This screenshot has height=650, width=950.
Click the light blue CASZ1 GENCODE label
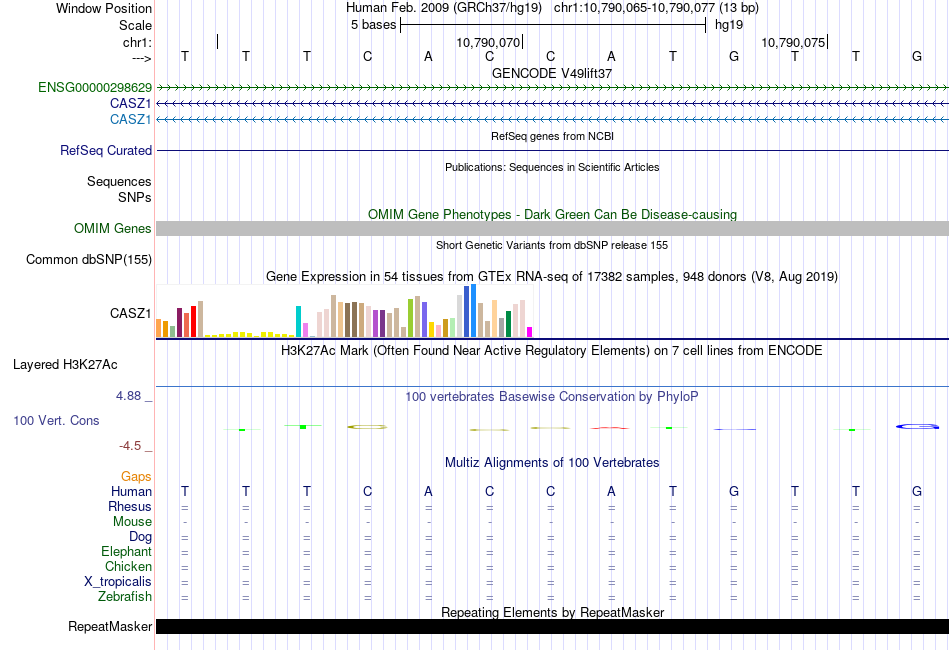point(130,119)
